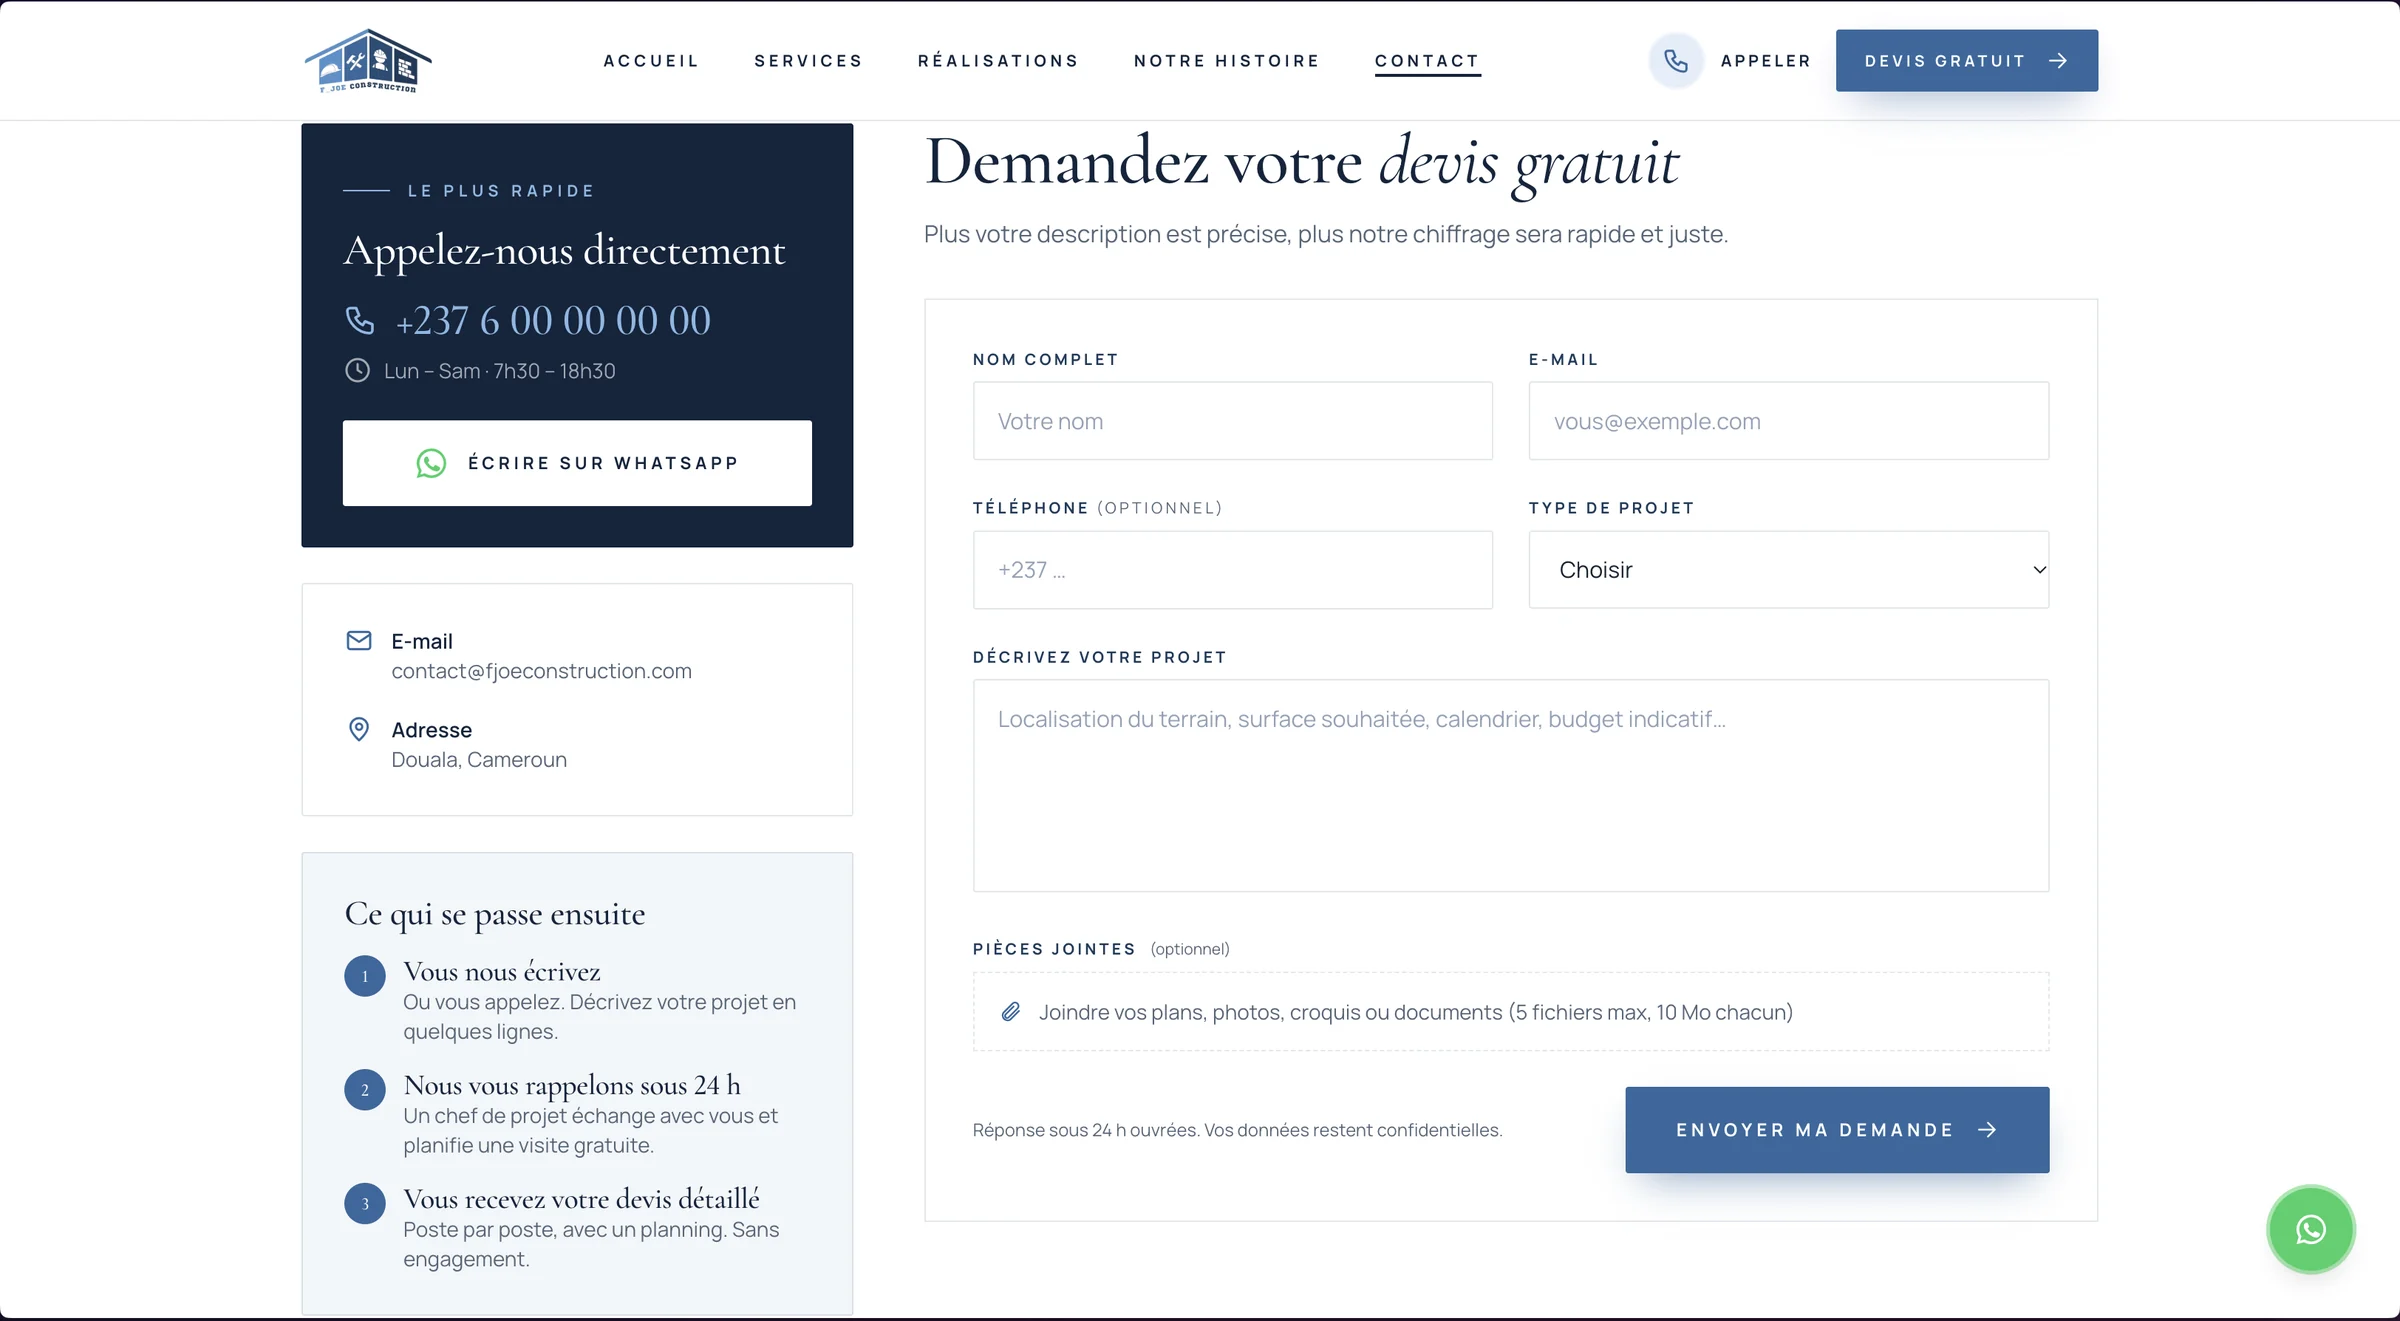Go to the Accueil page
This screenshot has width=2400, height=1321.
(x=651, y=61)
